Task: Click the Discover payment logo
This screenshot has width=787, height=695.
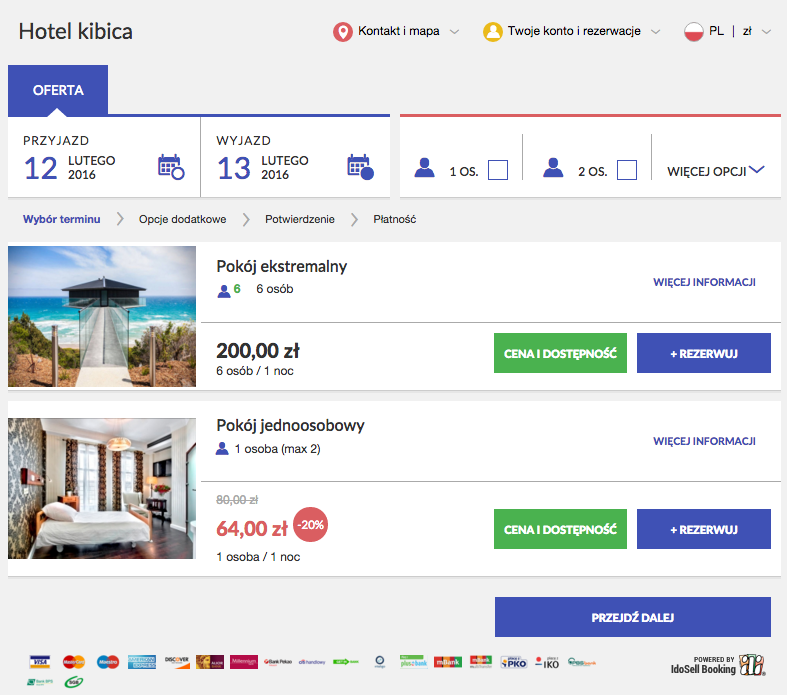Action: pos(177,661)
